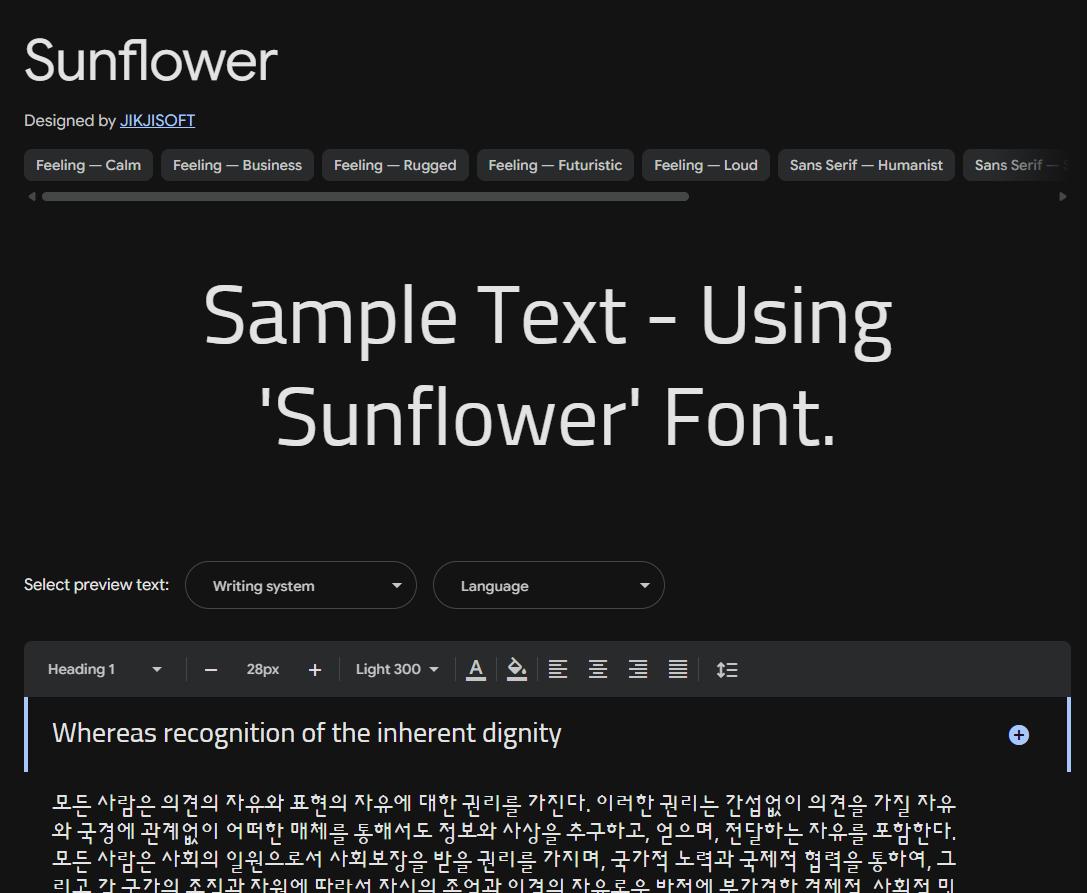Open the Writing system dropdown
This screenshot has width=1087, height=893.
[301, 585]
